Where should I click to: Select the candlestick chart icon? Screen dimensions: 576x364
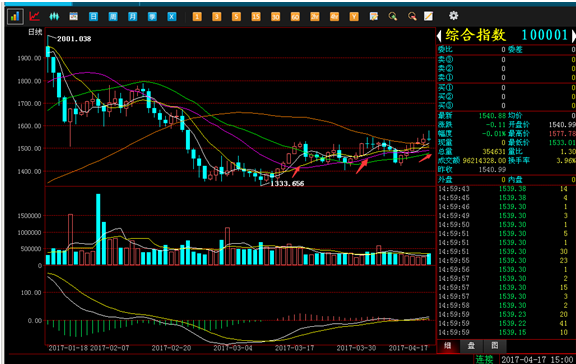click(x=15, y=17)
